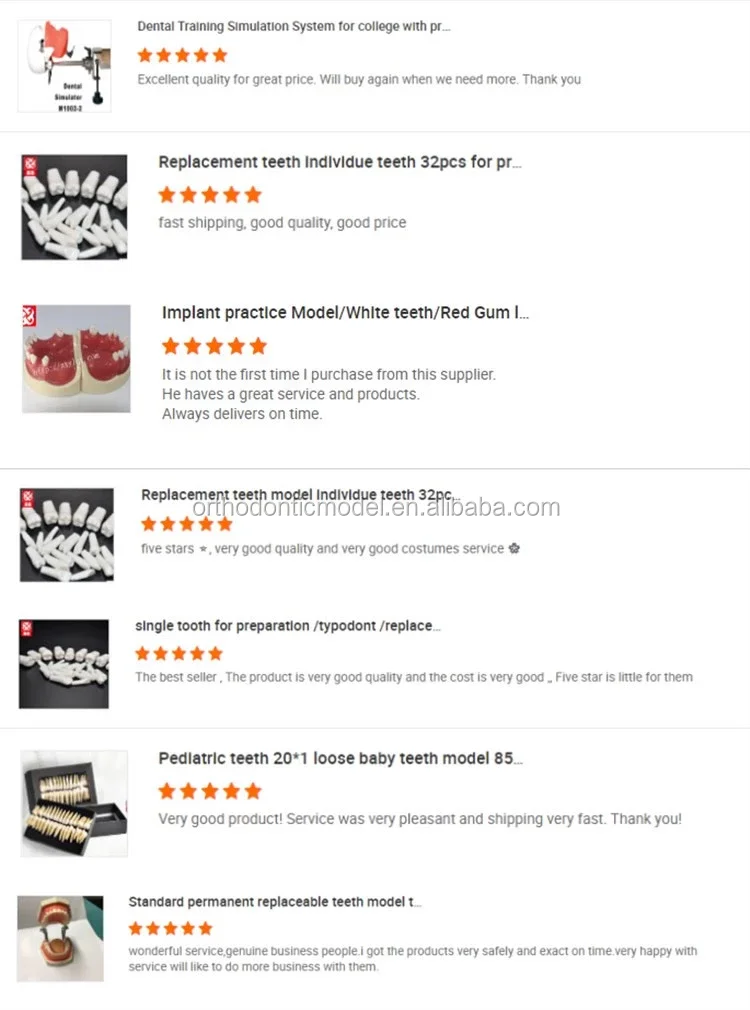Open "Replacement teeth individue teeth 32pcs" product link
The image size is (750, 1010).
point(339,162)
